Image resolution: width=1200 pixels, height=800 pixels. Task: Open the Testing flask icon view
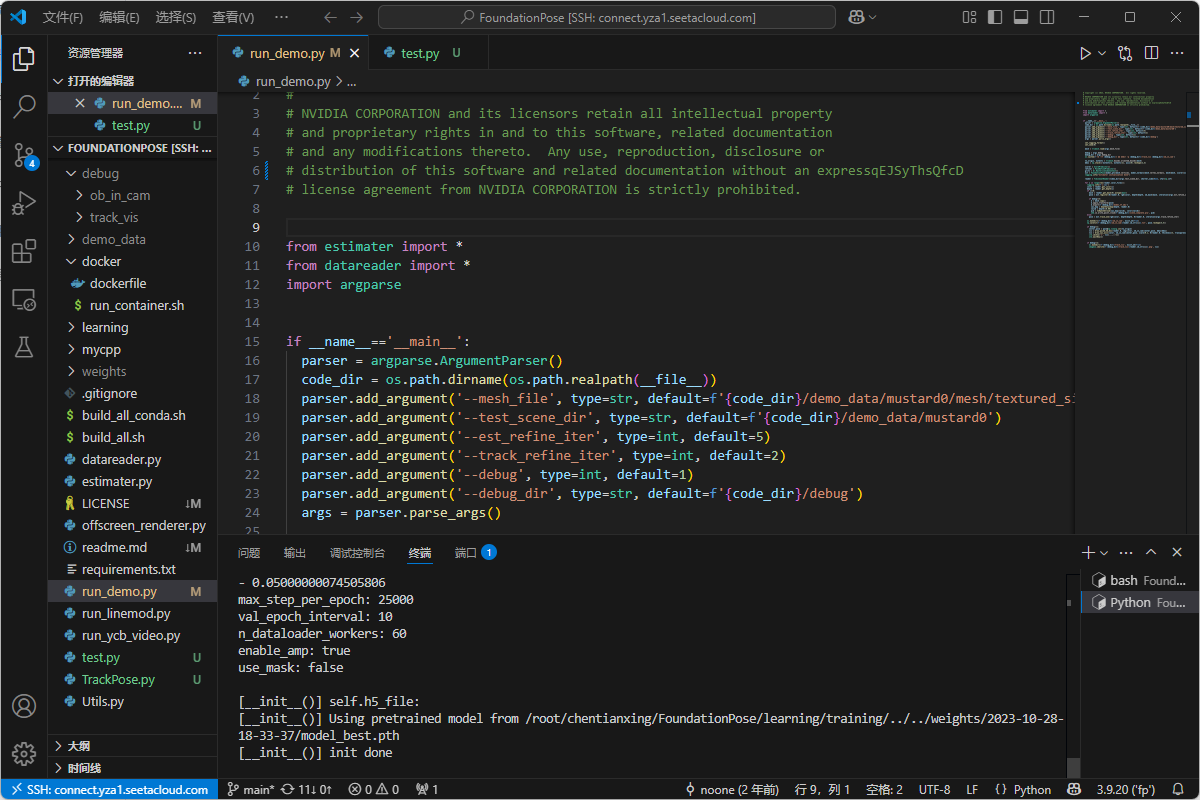(x=24, y=347)
